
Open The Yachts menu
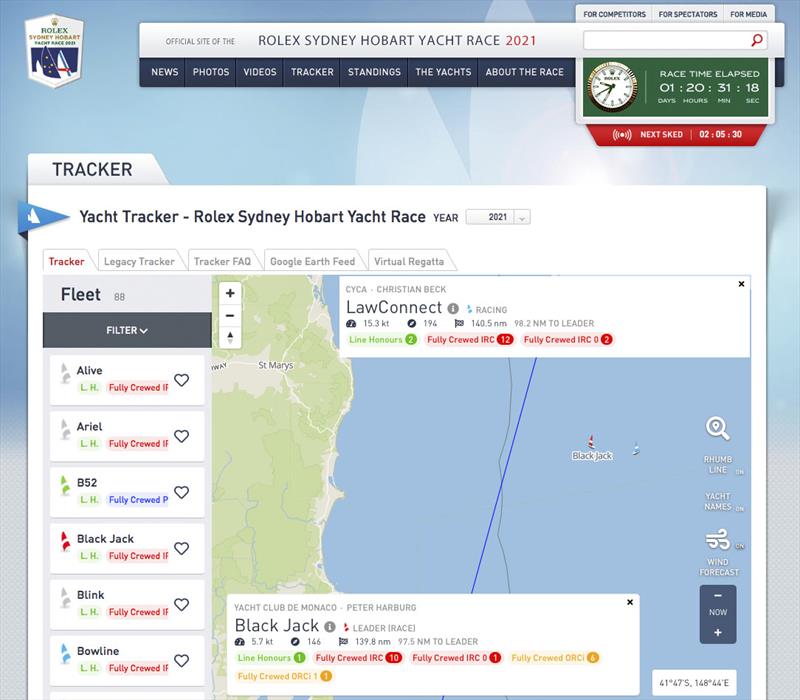443,72
